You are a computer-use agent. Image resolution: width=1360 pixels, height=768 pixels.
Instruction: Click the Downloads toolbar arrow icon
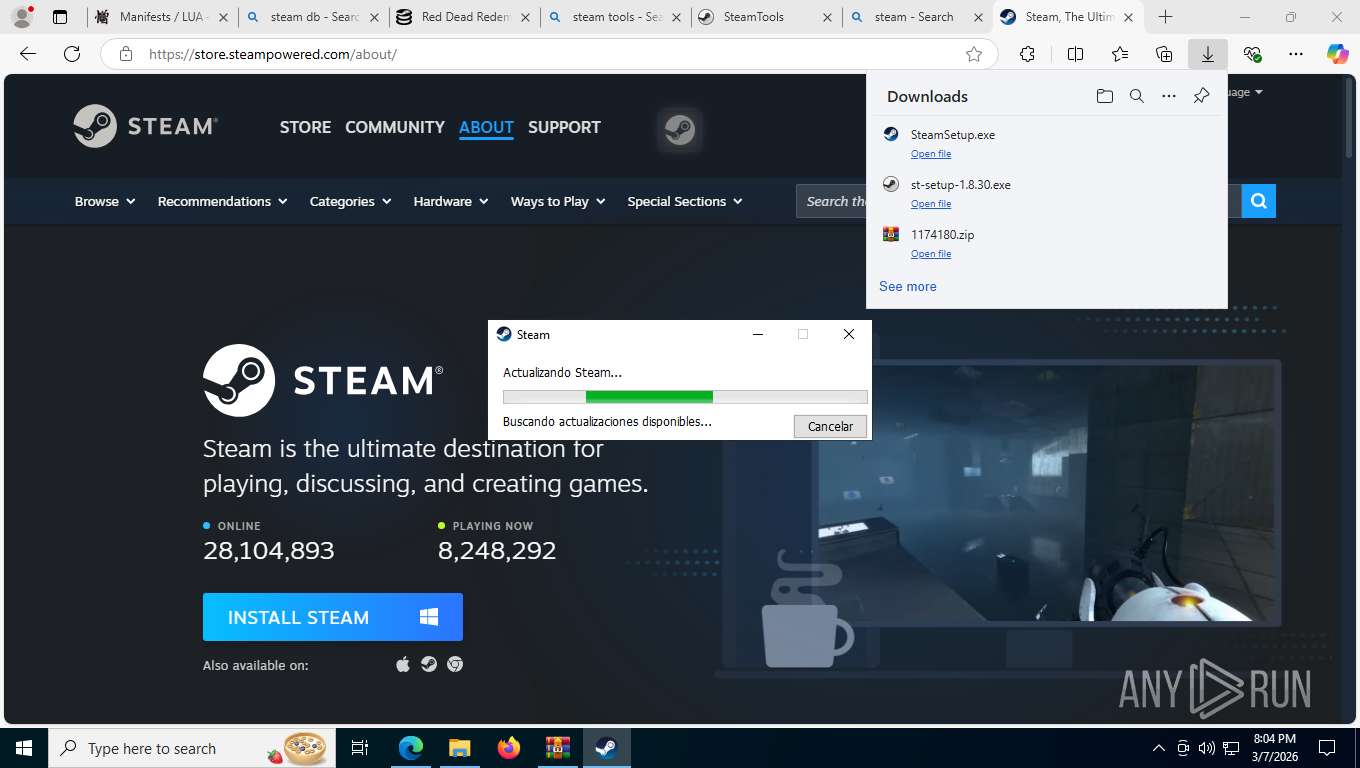(1208, 54)
